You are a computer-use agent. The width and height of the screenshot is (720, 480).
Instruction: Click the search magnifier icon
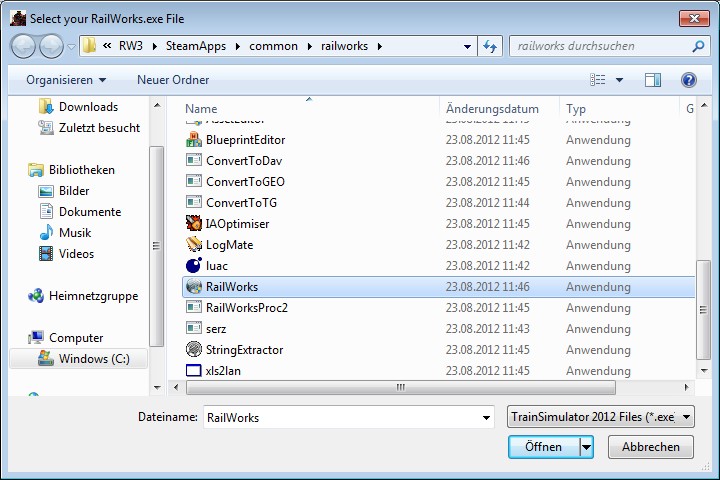[x=698, y=46]
